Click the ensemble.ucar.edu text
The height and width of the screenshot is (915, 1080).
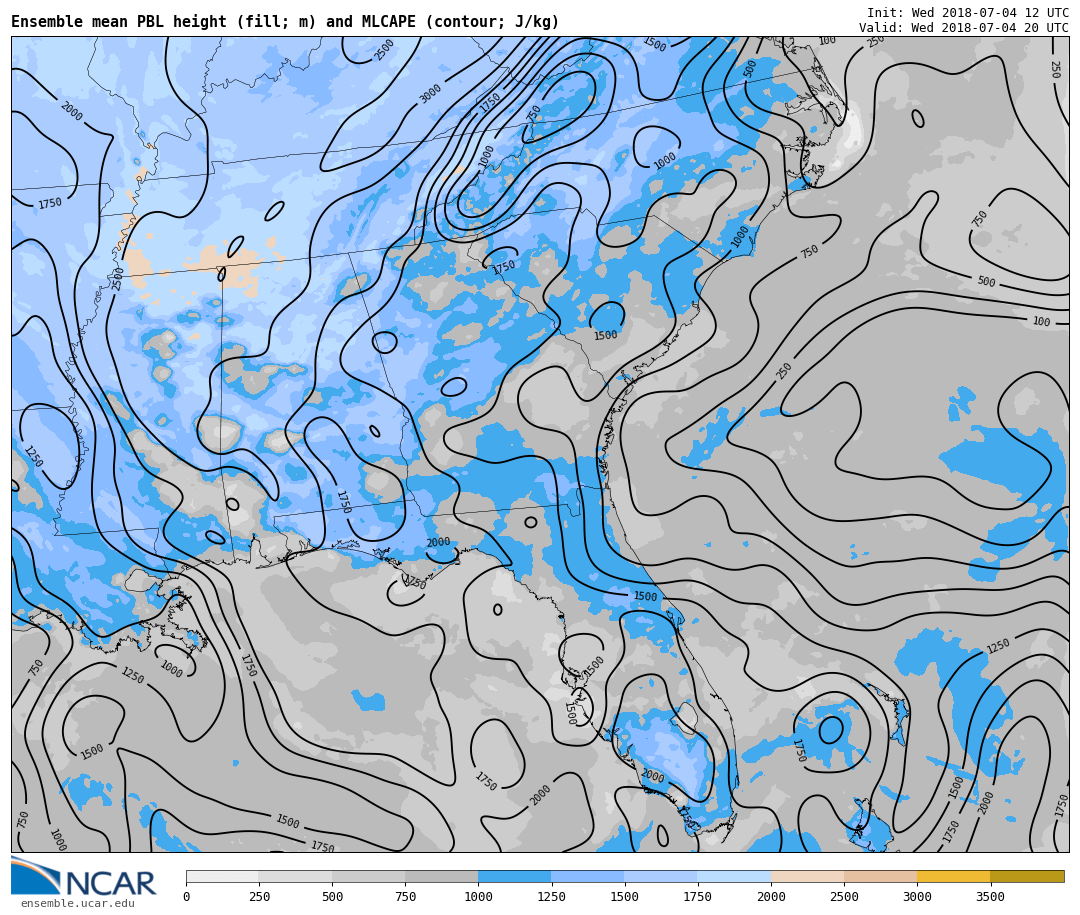pos(78,903)
